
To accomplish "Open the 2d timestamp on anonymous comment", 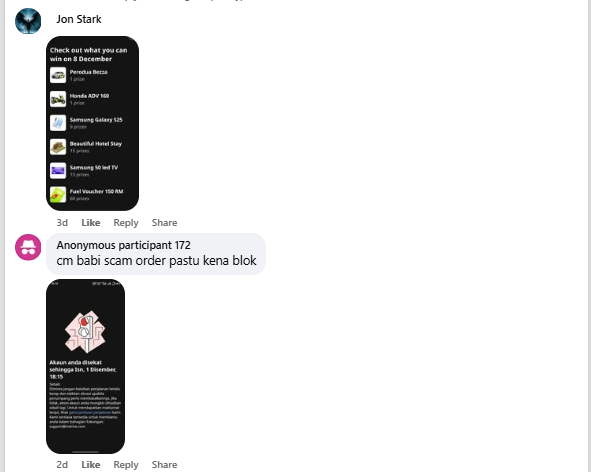I will pos(62,464).
